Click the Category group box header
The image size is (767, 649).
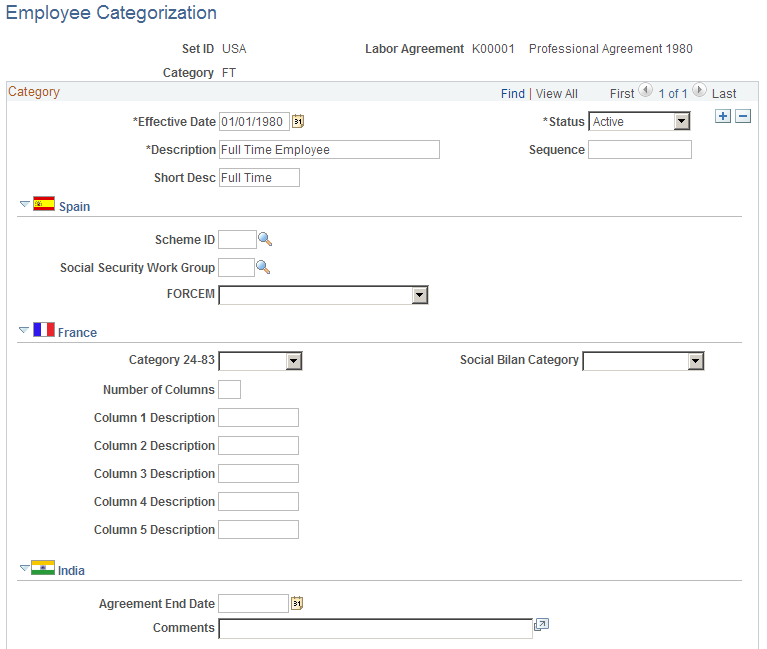click(34, 91)
